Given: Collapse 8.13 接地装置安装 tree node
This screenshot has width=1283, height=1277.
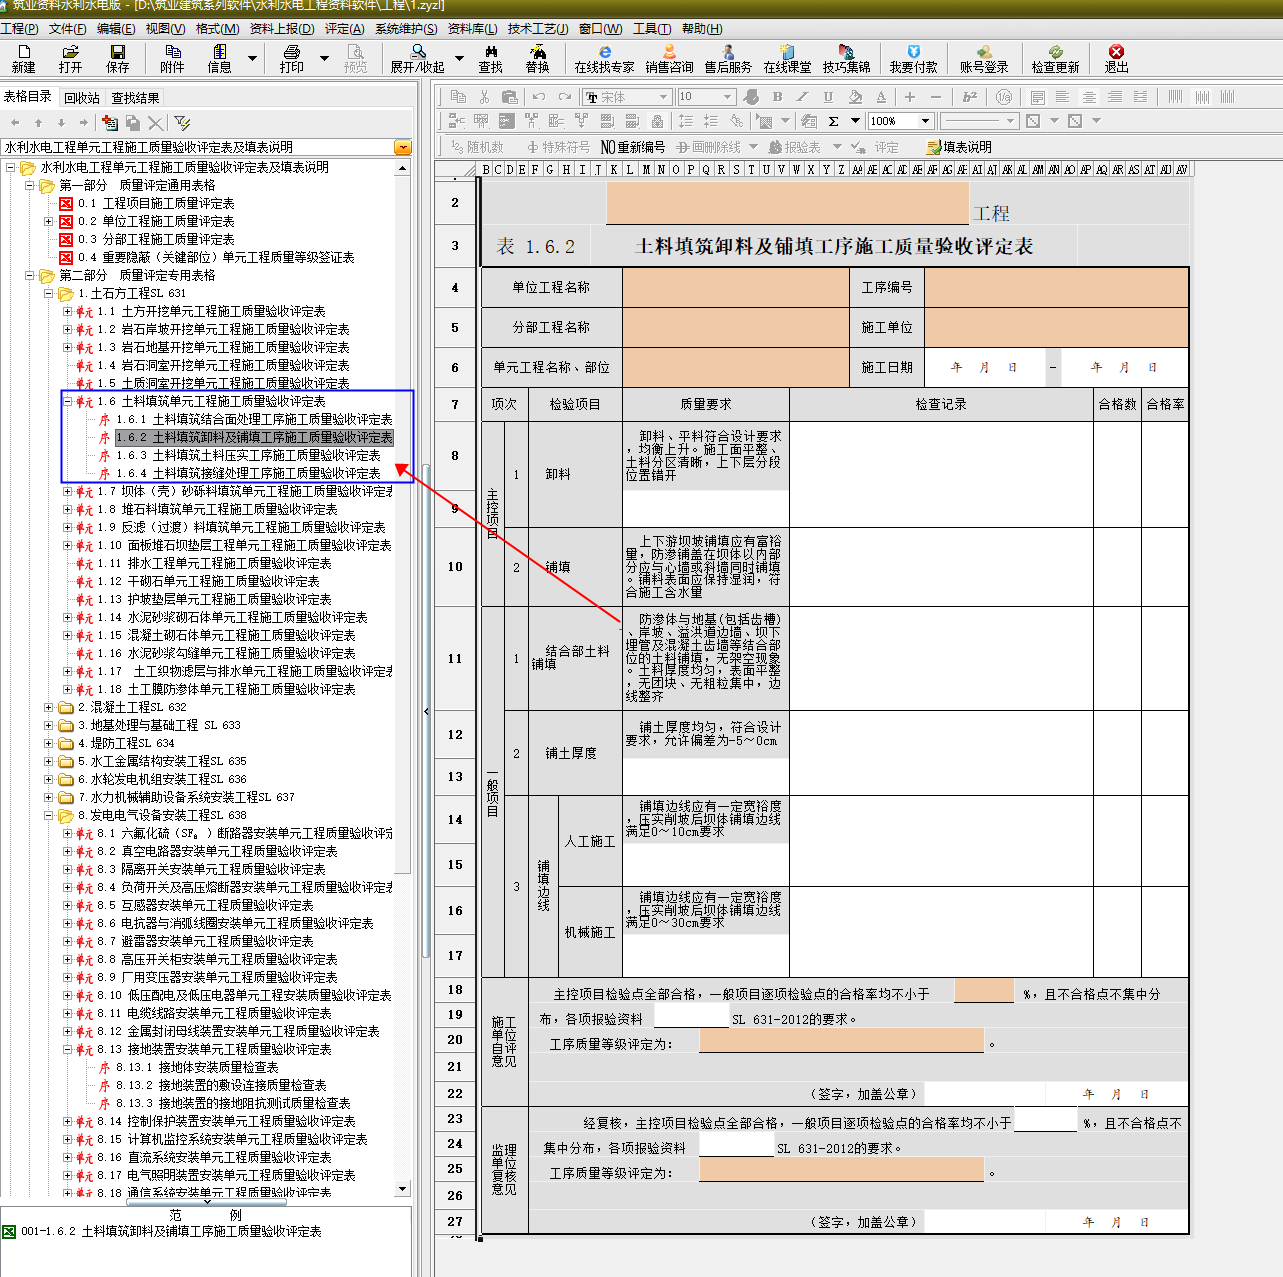Looking at the screenshot, I should pyautogui.click(x=67, y=1049).
